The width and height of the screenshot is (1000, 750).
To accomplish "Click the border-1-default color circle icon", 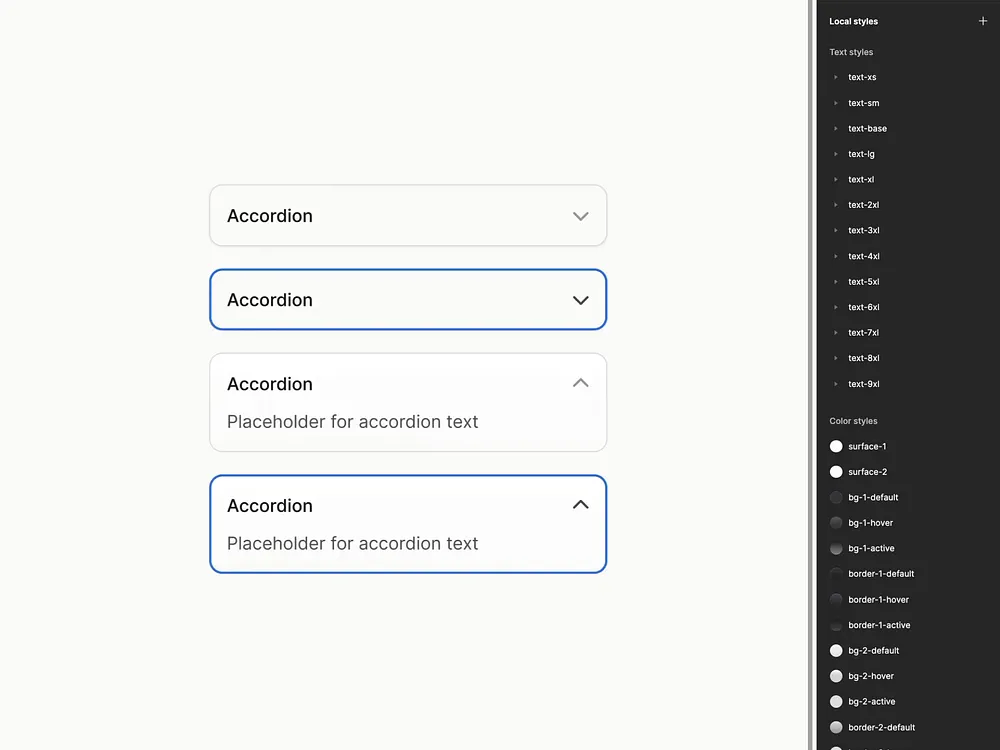I will [x=836, y=573].
